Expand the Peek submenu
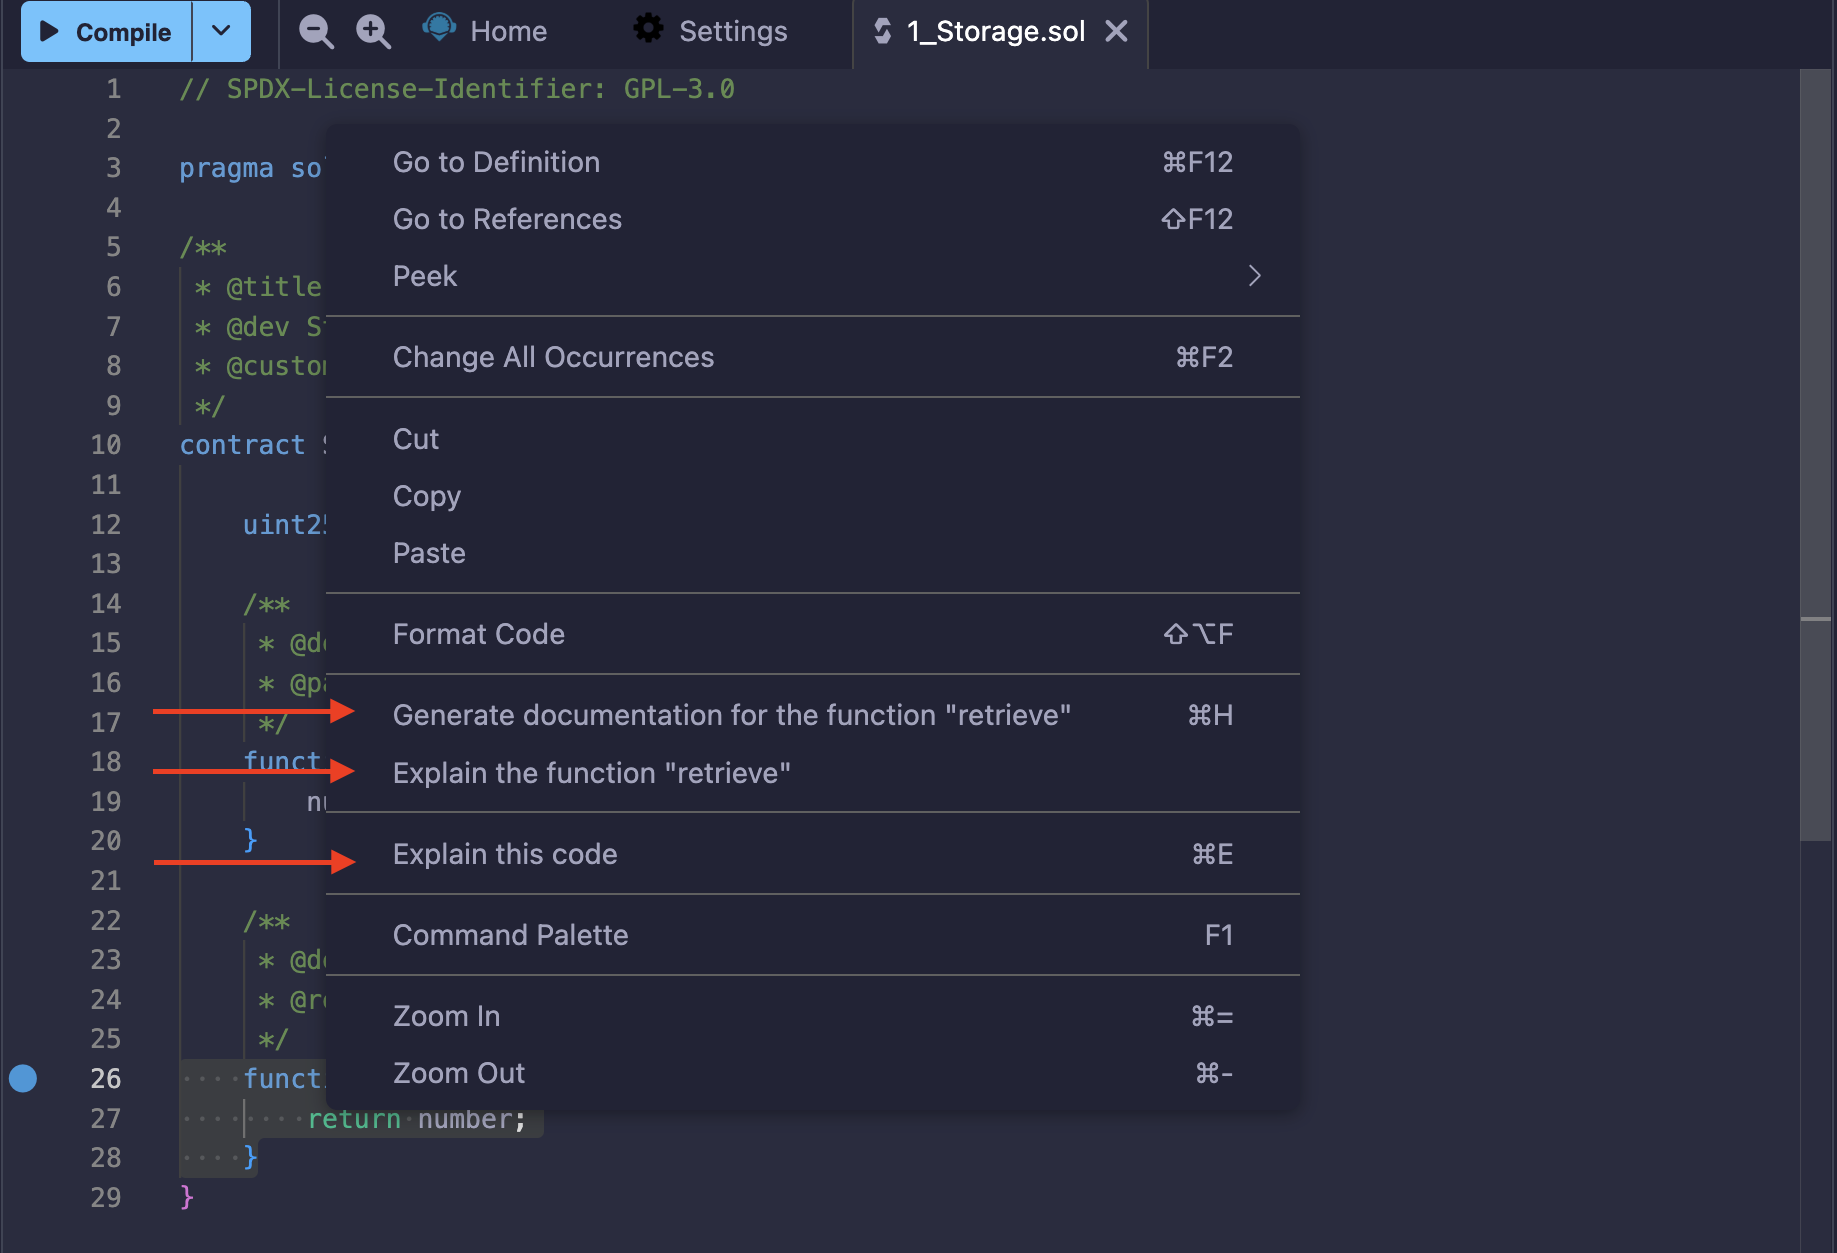Viewport: 1837px width, 1253px height. point(813,276)
